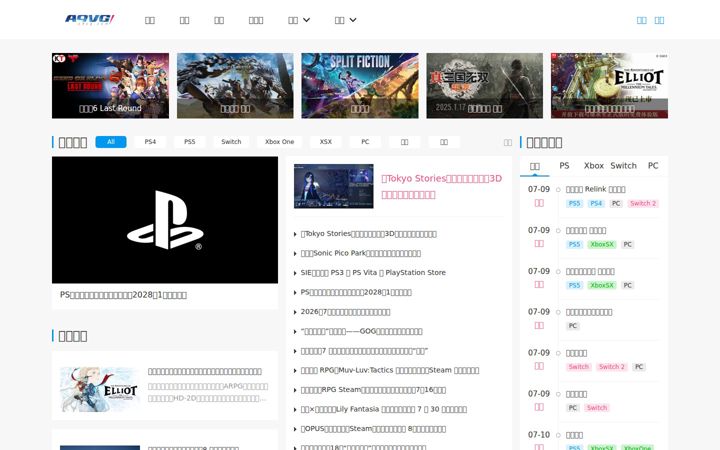720x450 pixels.
Task: Open the Elliot article thumbnail in the lower-left section
Action: pyautogui.click(x=100, y=389)
